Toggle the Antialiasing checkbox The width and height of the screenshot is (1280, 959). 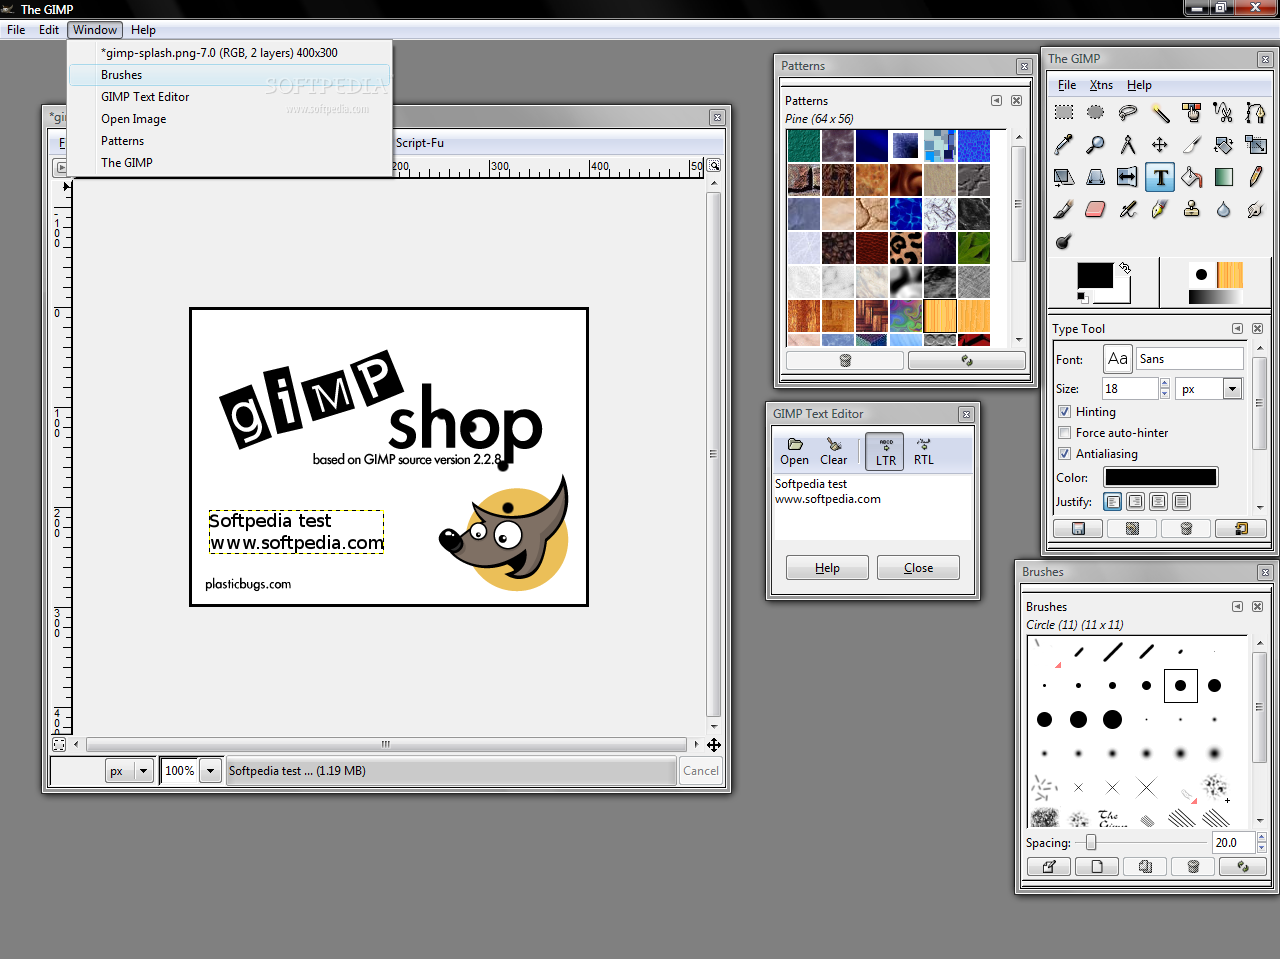pos(1065,453)
